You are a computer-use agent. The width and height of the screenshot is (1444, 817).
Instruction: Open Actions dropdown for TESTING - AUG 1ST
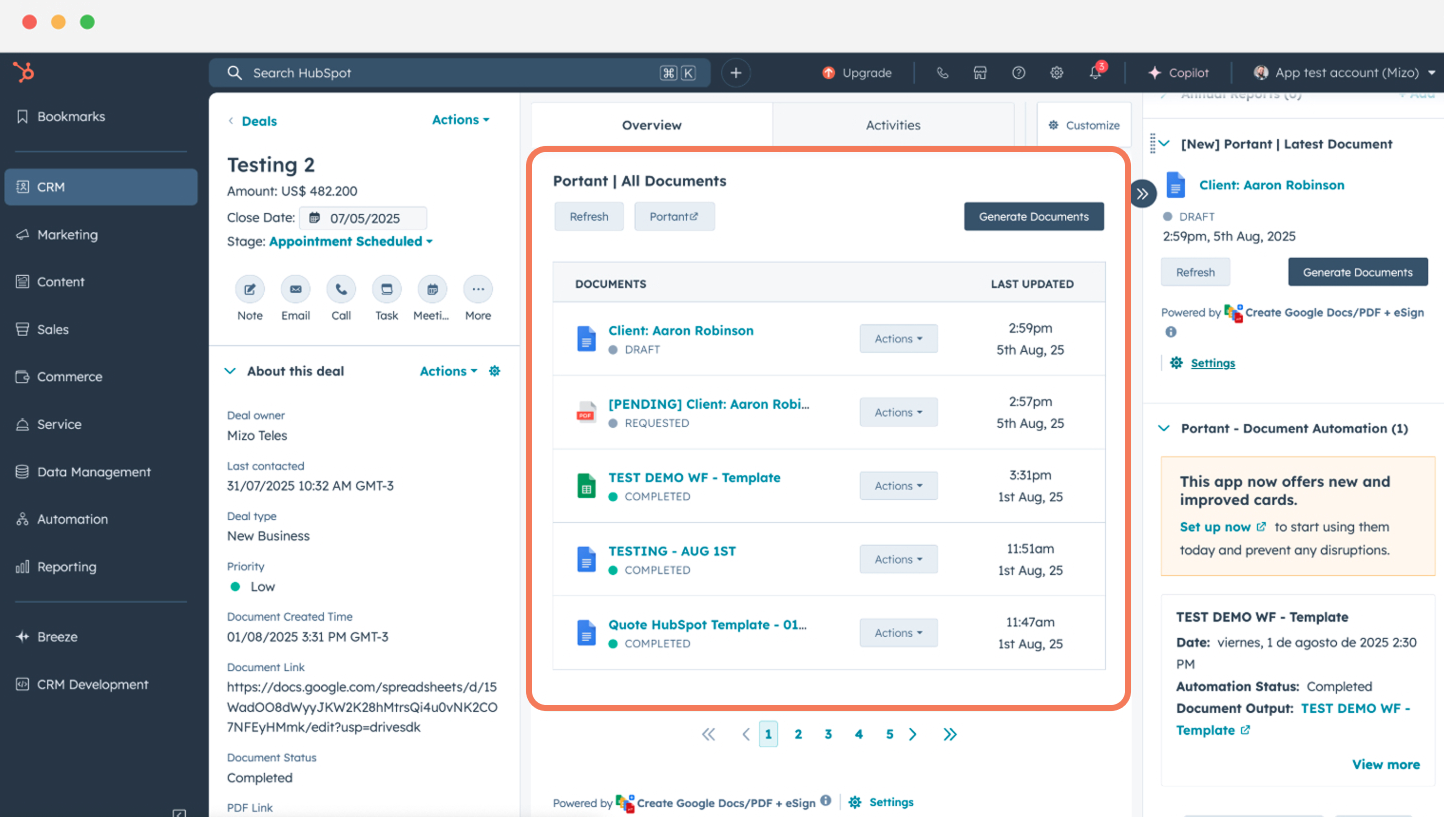(x=898, y=559)
